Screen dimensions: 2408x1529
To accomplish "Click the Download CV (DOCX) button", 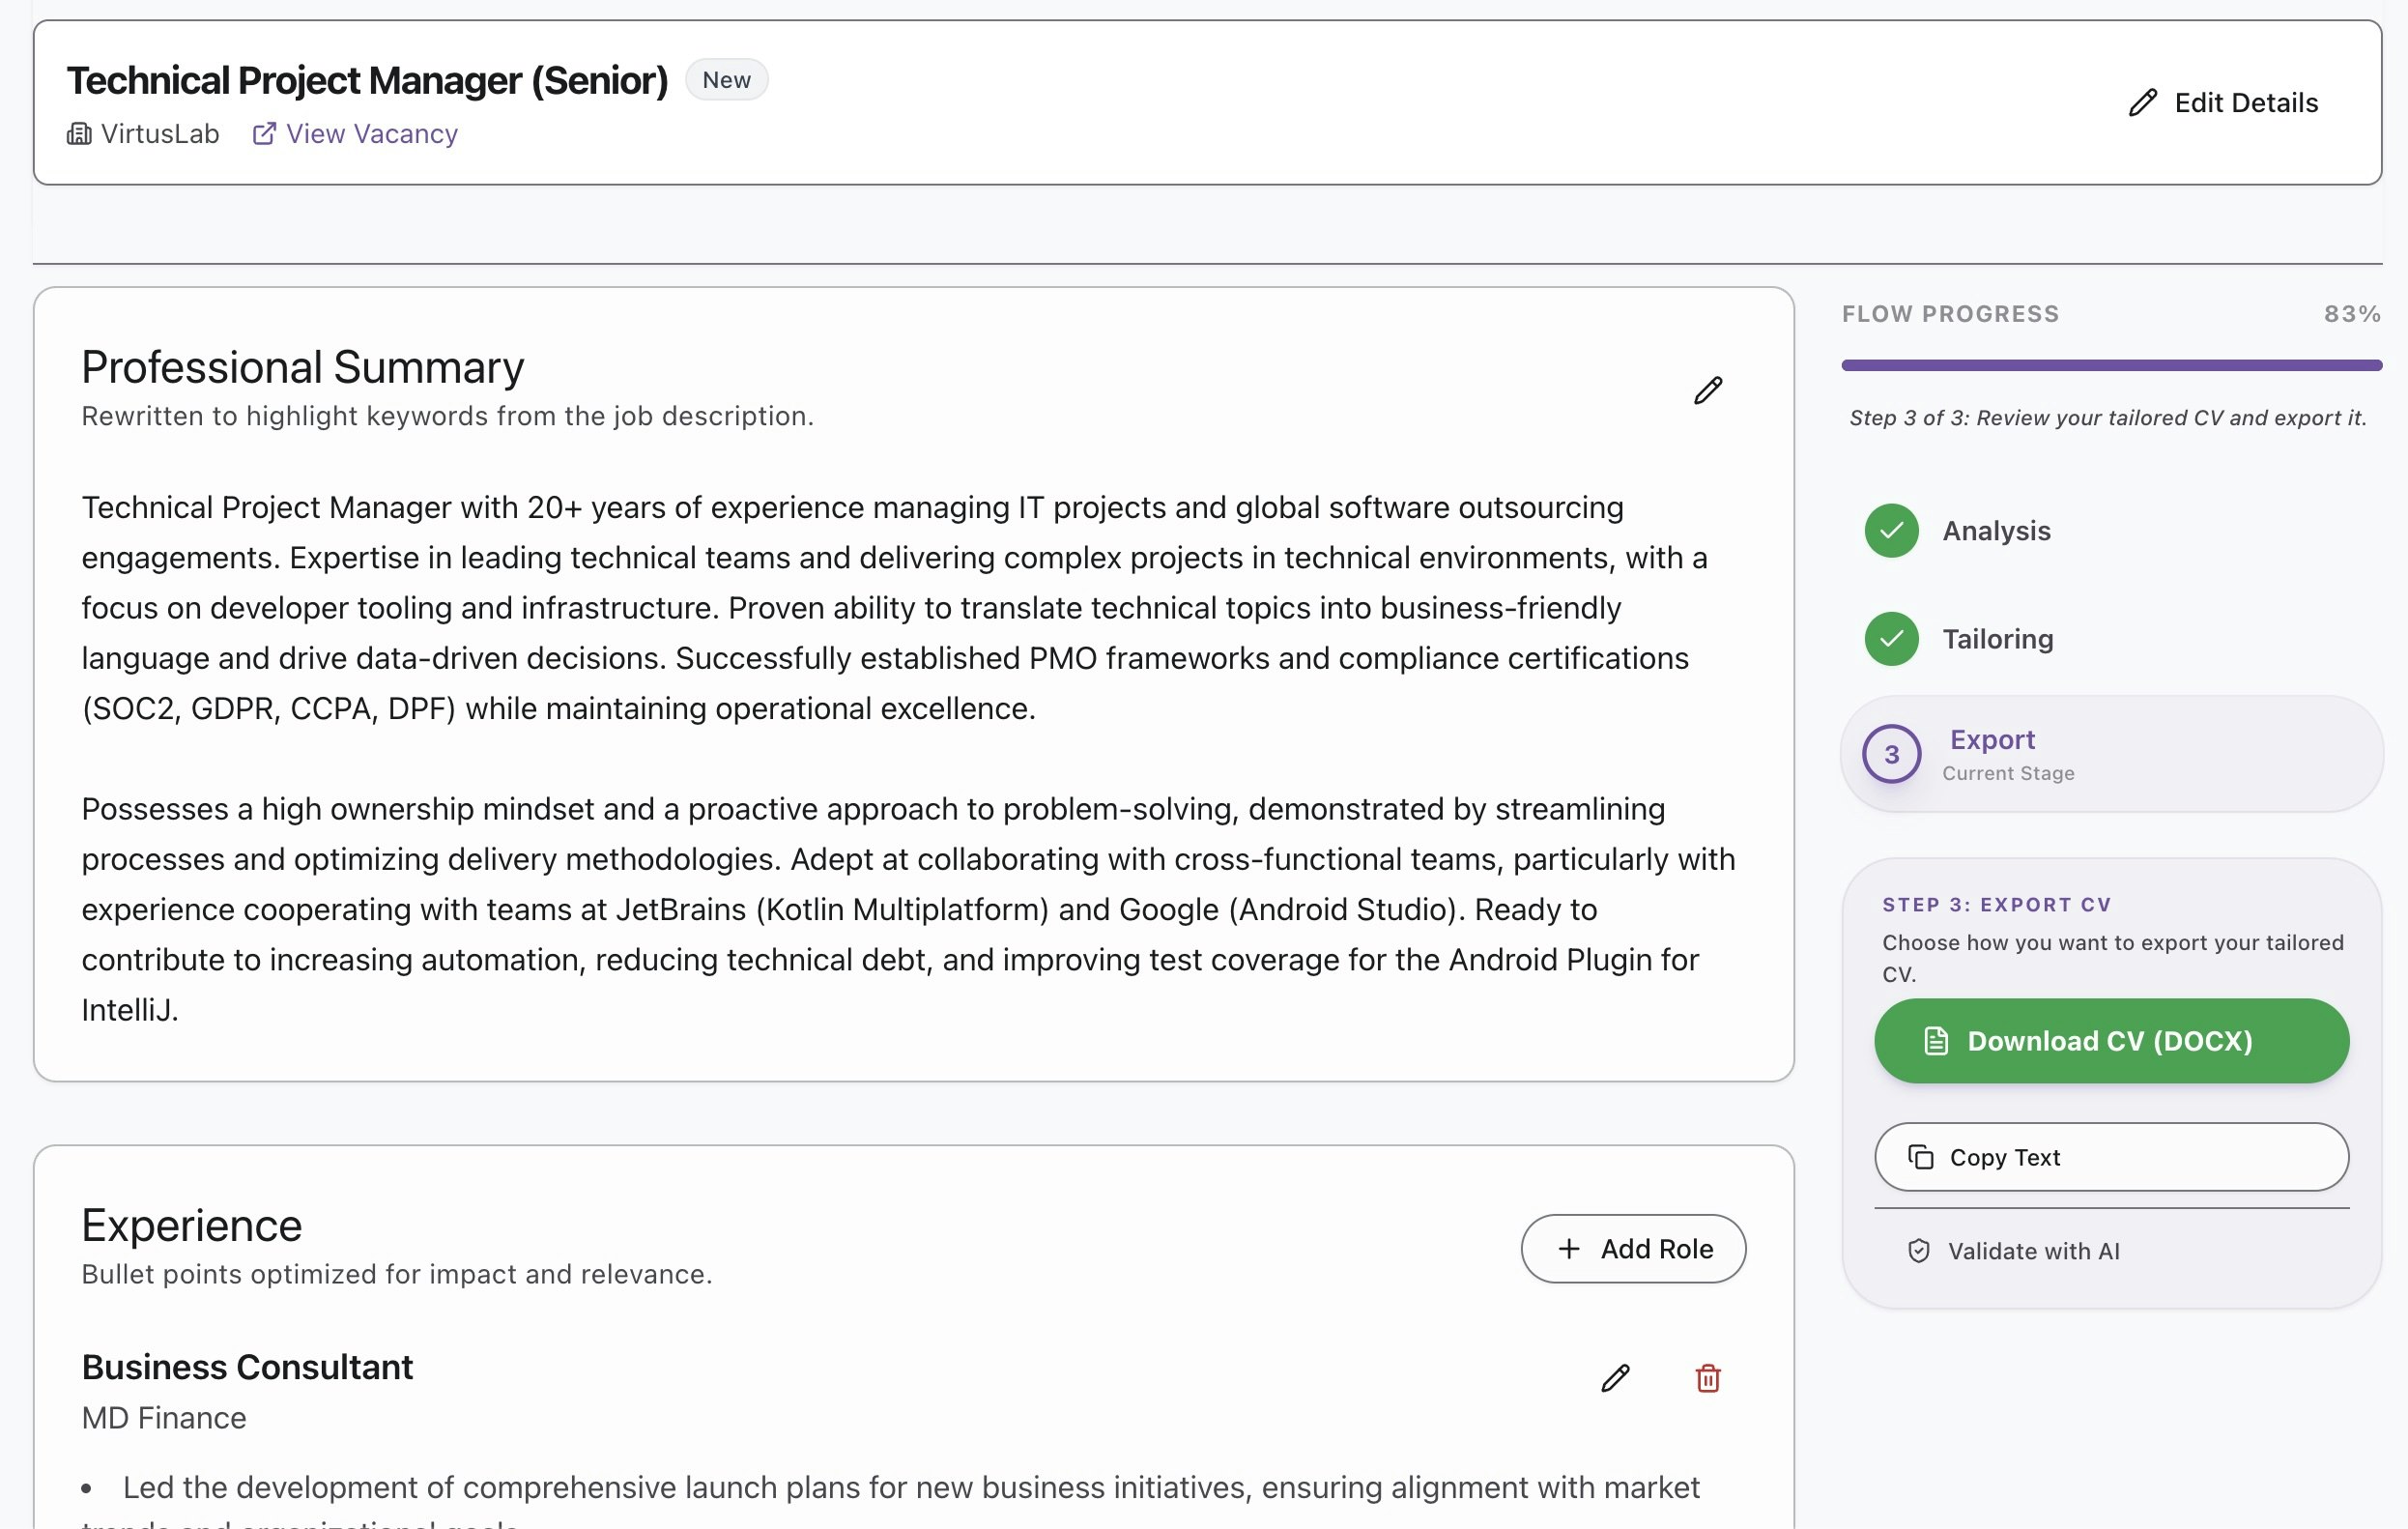I will click(x=2110, y=1040).
